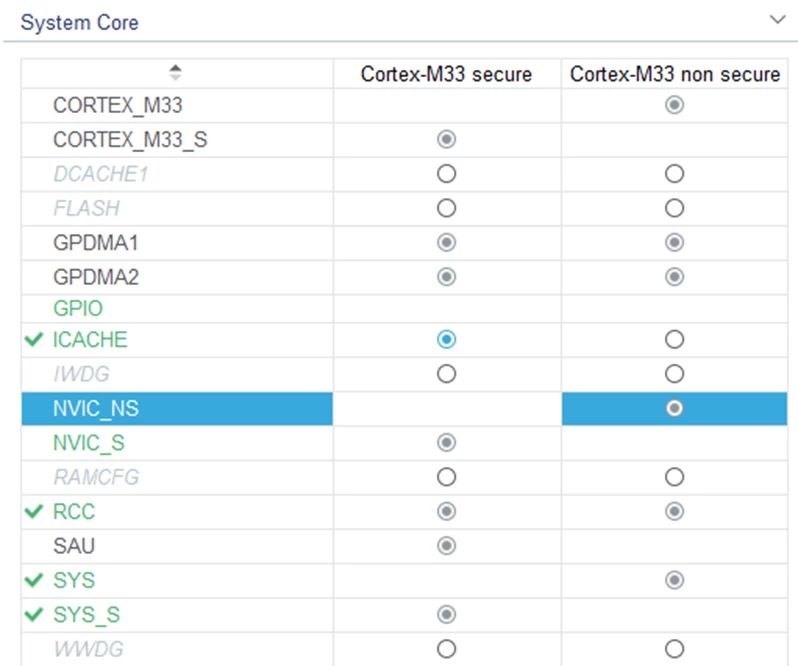
Task: Click NVIC_NS non secure radio button
Action: pyautogui.click(x=674, y=409)
